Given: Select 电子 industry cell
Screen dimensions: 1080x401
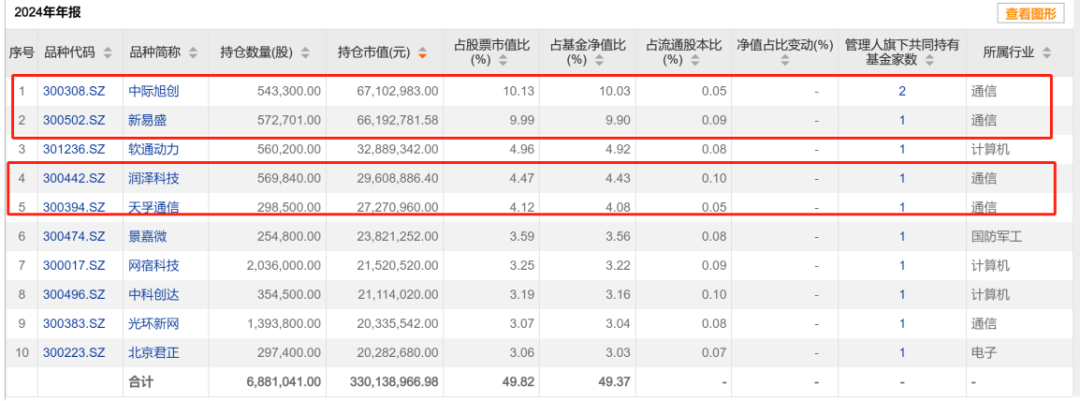Looking at the screenshot, I should [x=984, y=353].
